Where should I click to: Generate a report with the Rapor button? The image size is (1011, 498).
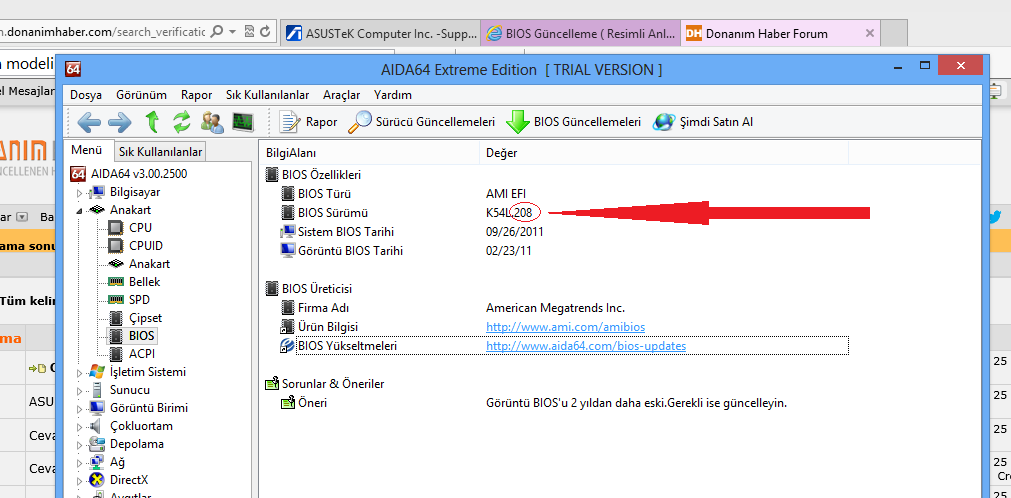coord(308,121)
